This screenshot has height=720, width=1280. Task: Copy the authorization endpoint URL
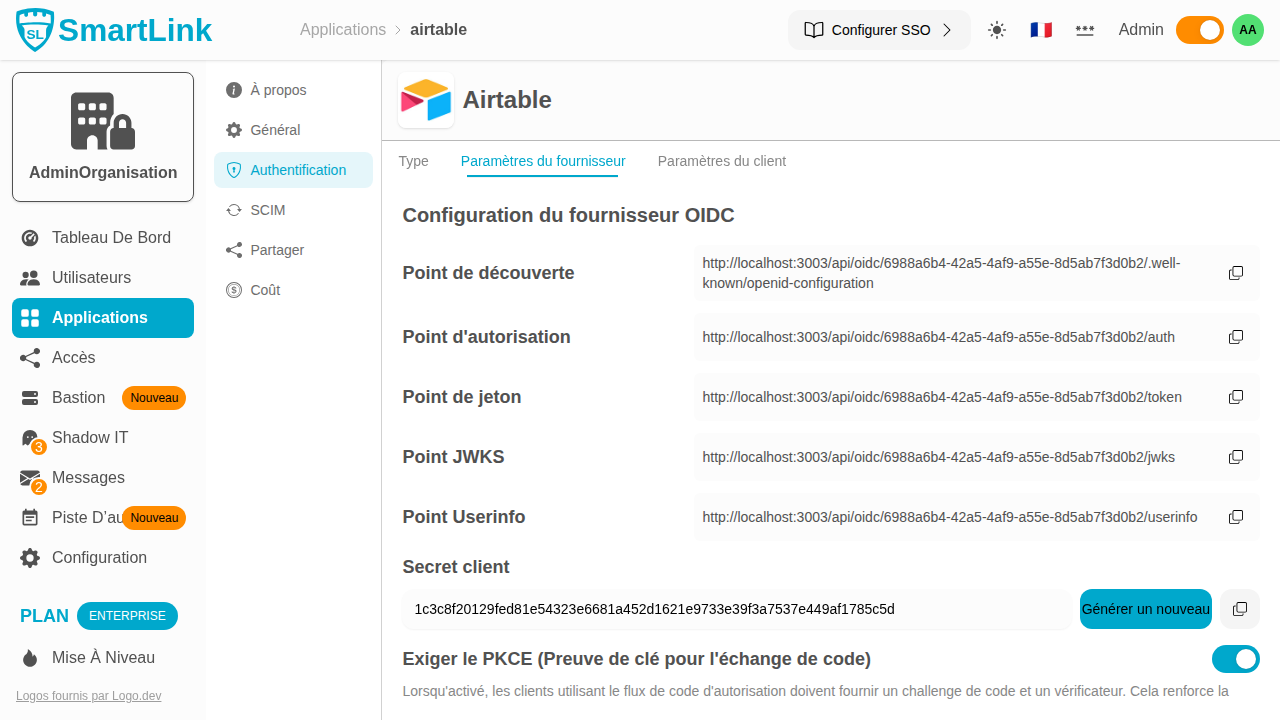click(x=1236, y=337)
